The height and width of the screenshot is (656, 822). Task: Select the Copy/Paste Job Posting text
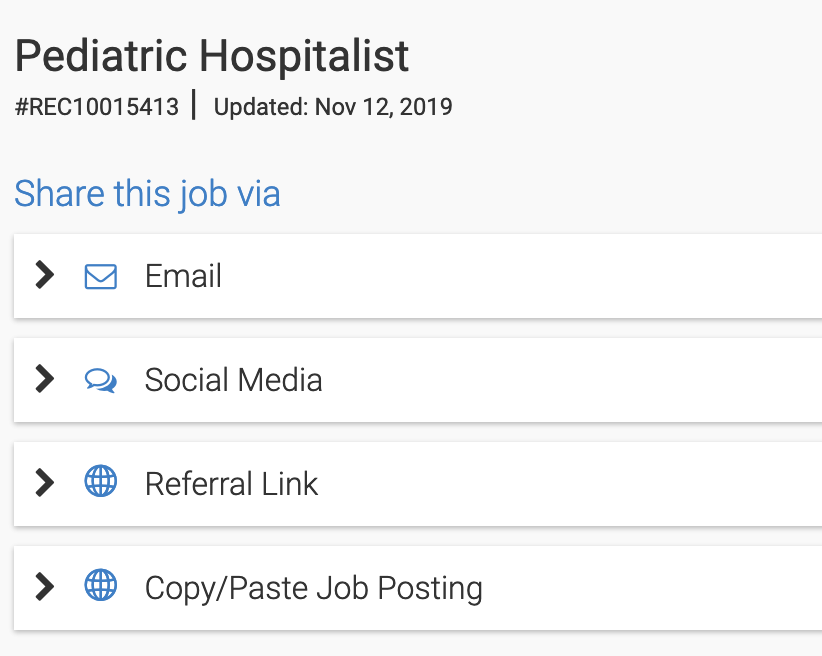pyautogui.click(x=313, y=588)
